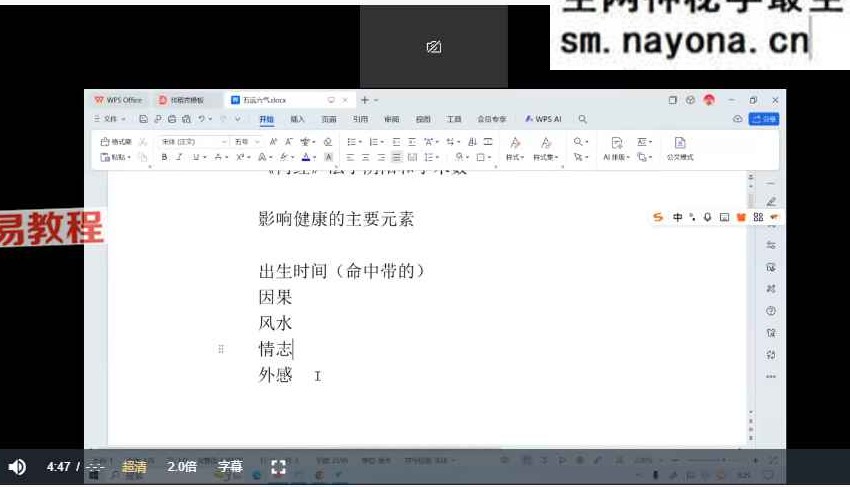Increase font size with the A+ icon

click(273, 142)
